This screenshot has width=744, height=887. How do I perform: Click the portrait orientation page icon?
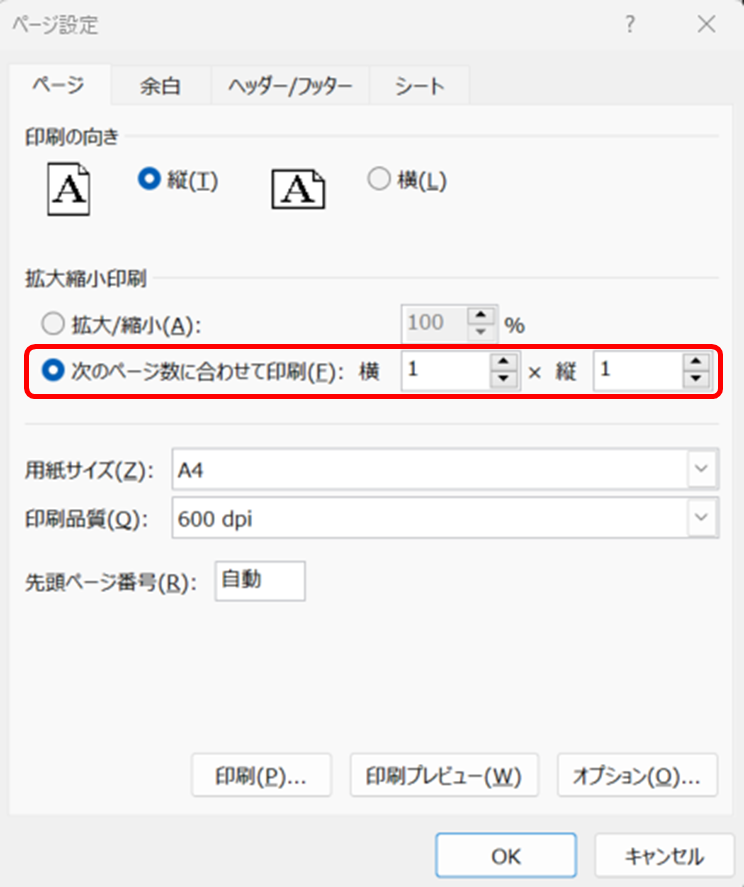pyautogui.click(x=69, y=189)
